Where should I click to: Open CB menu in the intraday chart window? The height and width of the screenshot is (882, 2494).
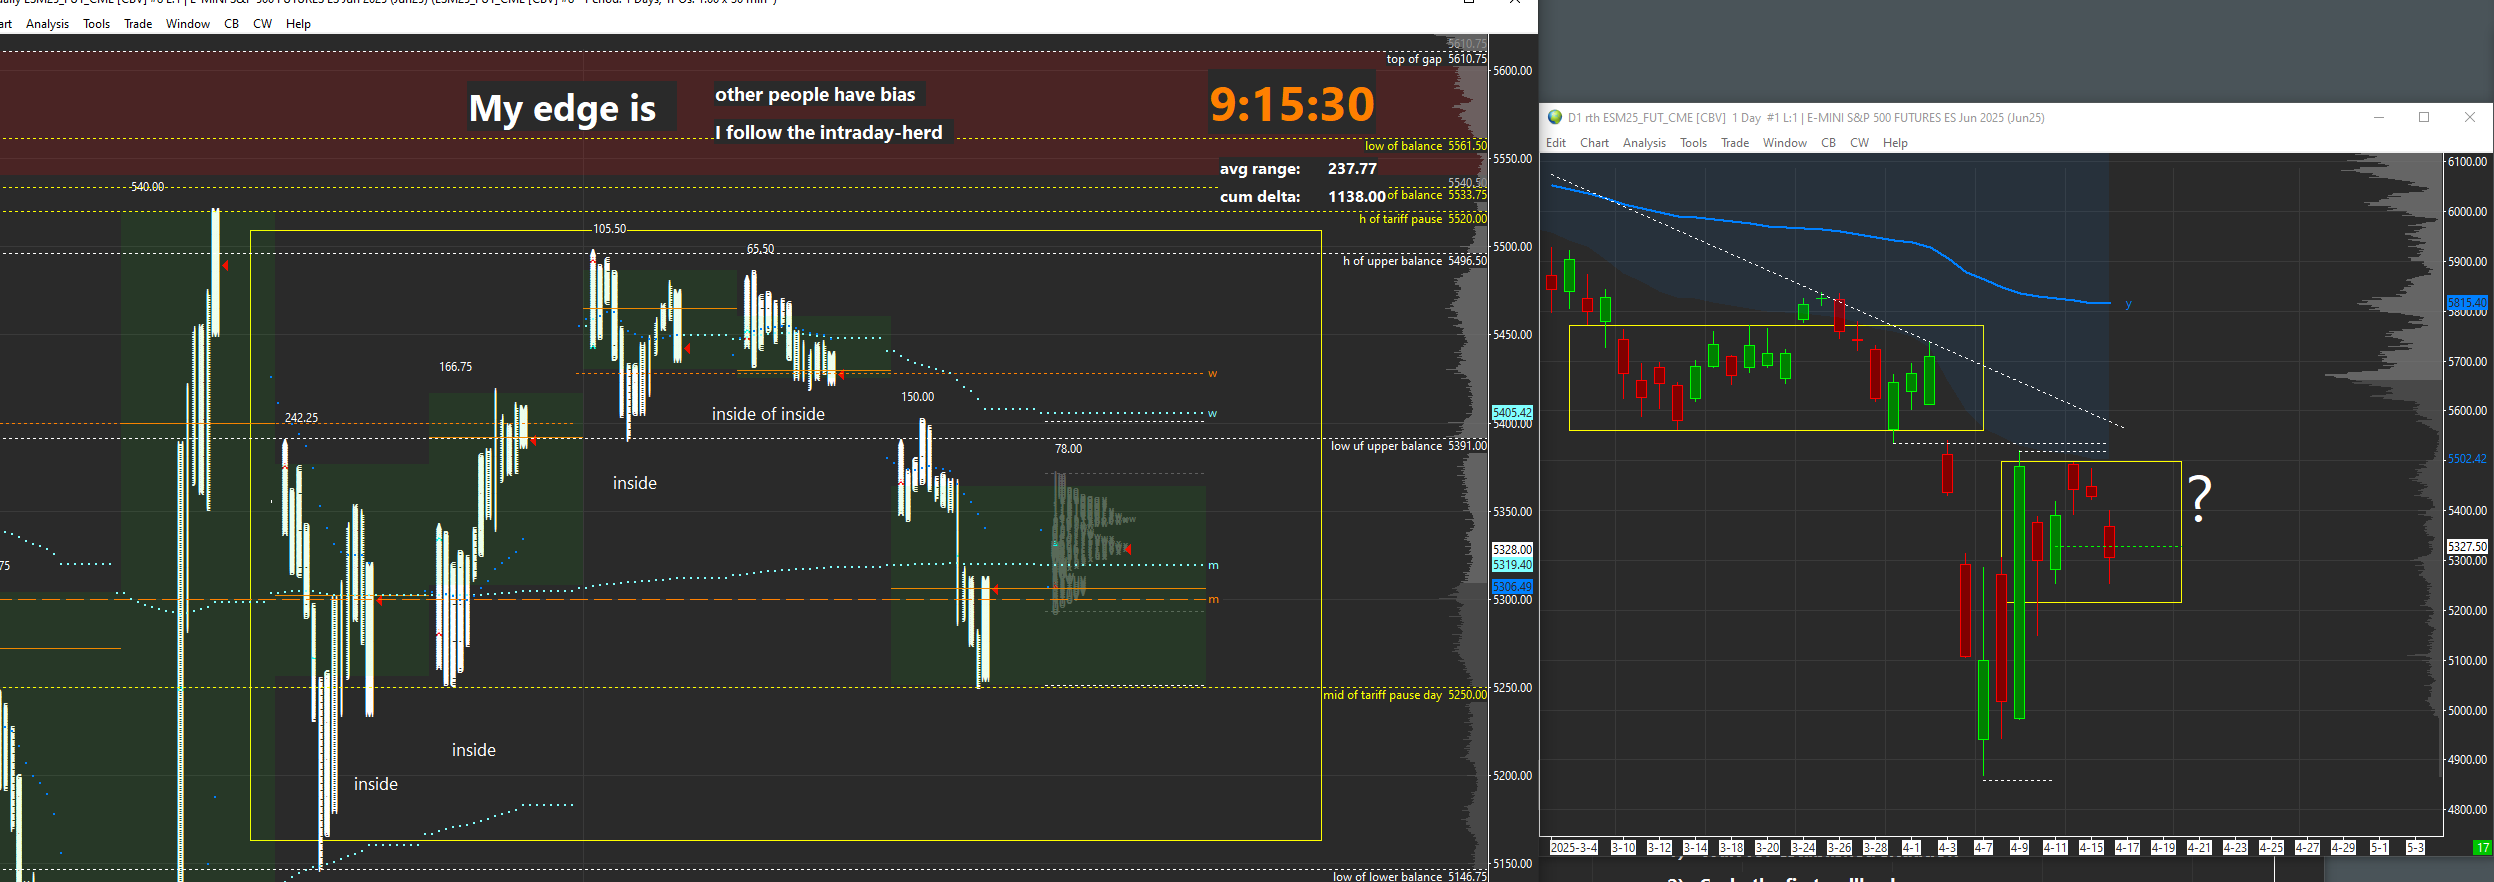(232, 24)
